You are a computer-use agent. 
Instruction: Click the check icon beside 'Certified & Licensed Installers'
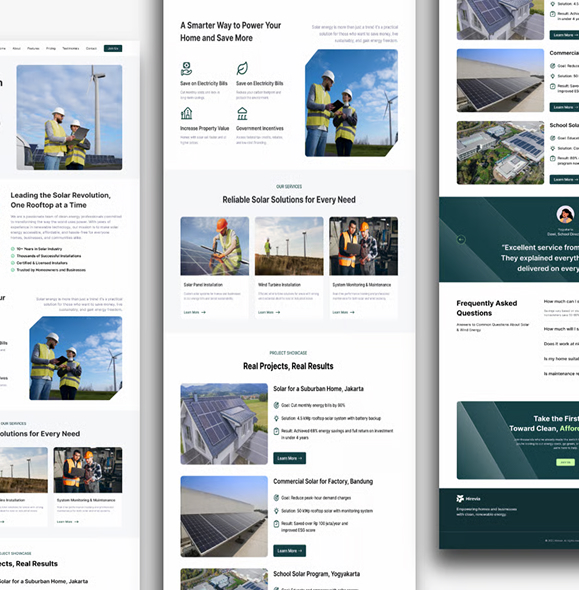click(13, 263)
